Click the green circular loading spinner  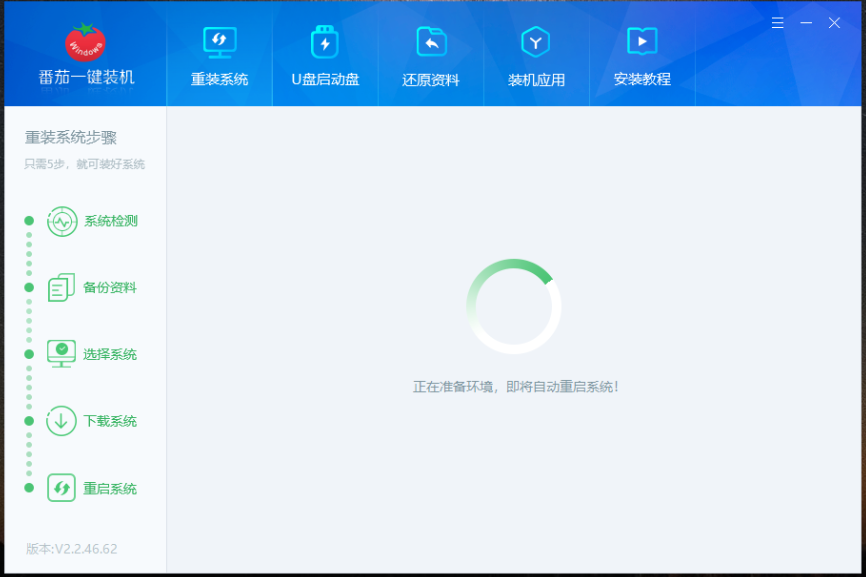point(514,306)
